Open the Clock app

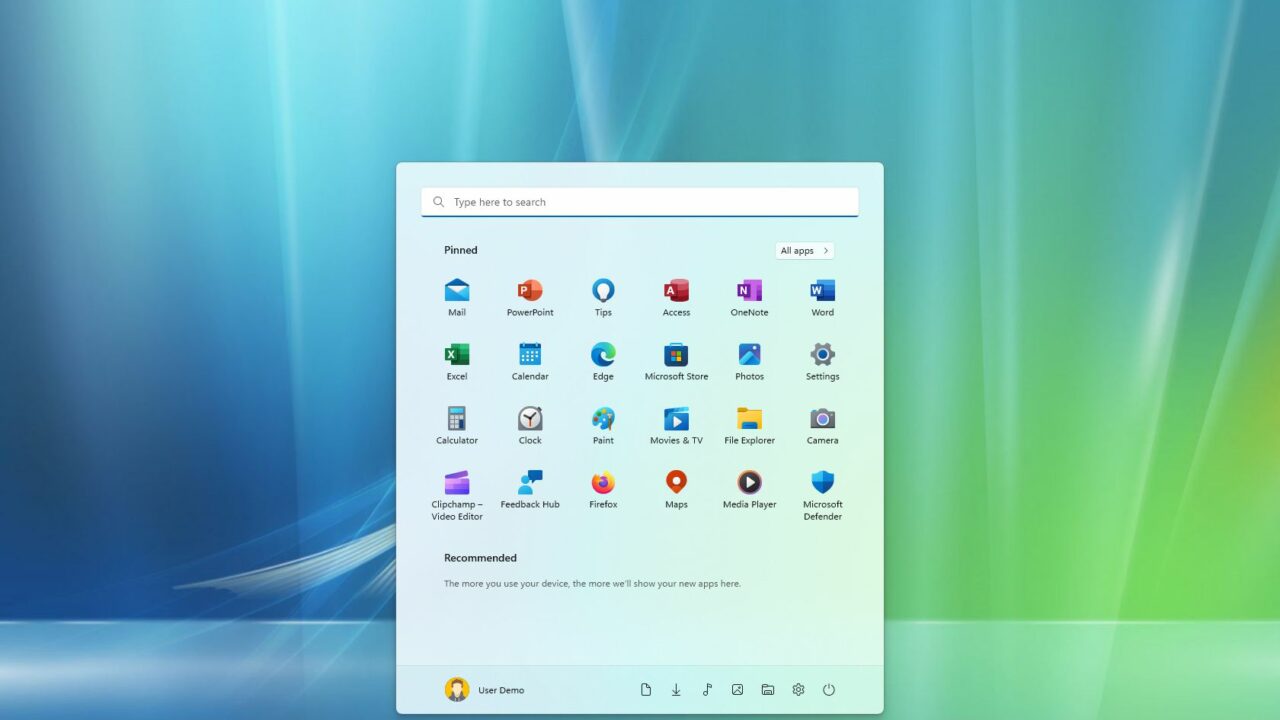click(x=530, y=426)
